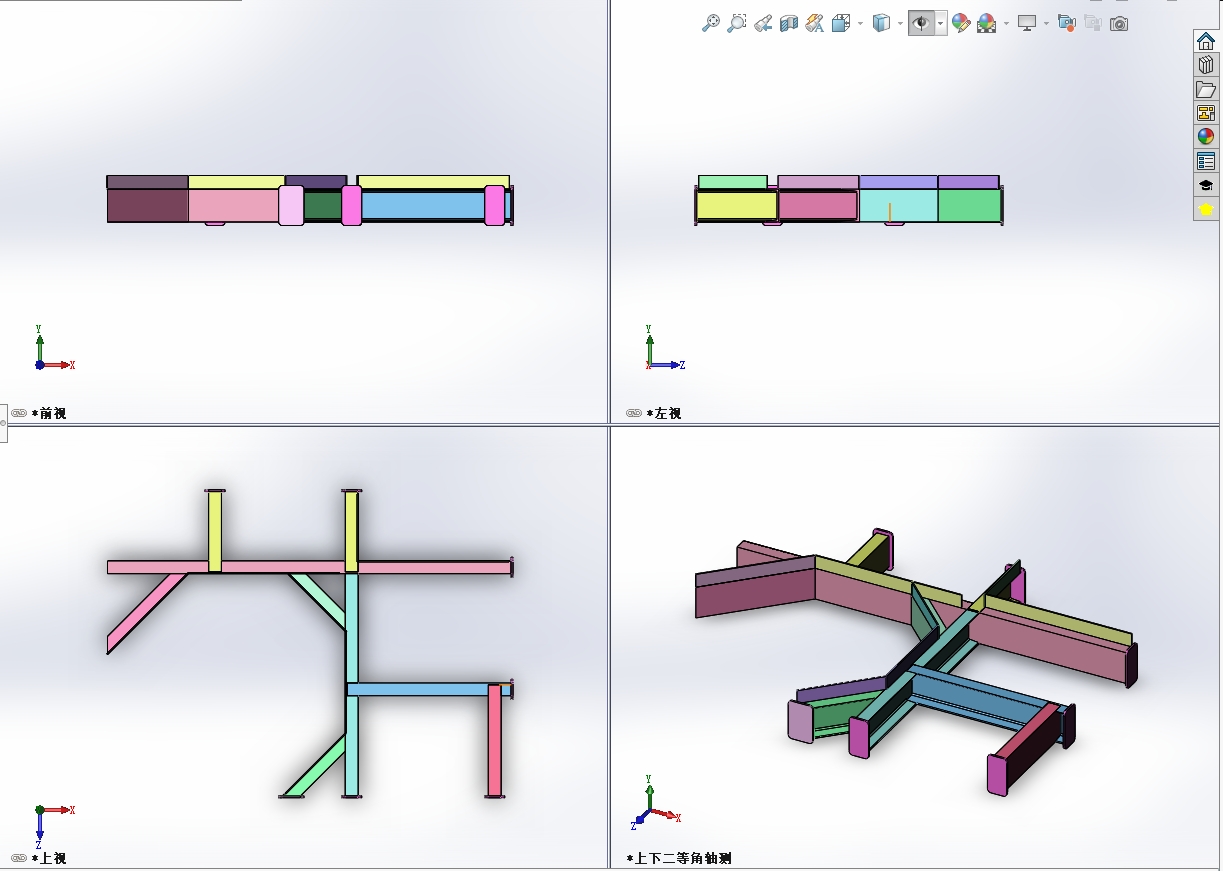Click the greyed-out camera icon in toolbar
This screenshot has height=871, width=1223.
(1092, 23)
